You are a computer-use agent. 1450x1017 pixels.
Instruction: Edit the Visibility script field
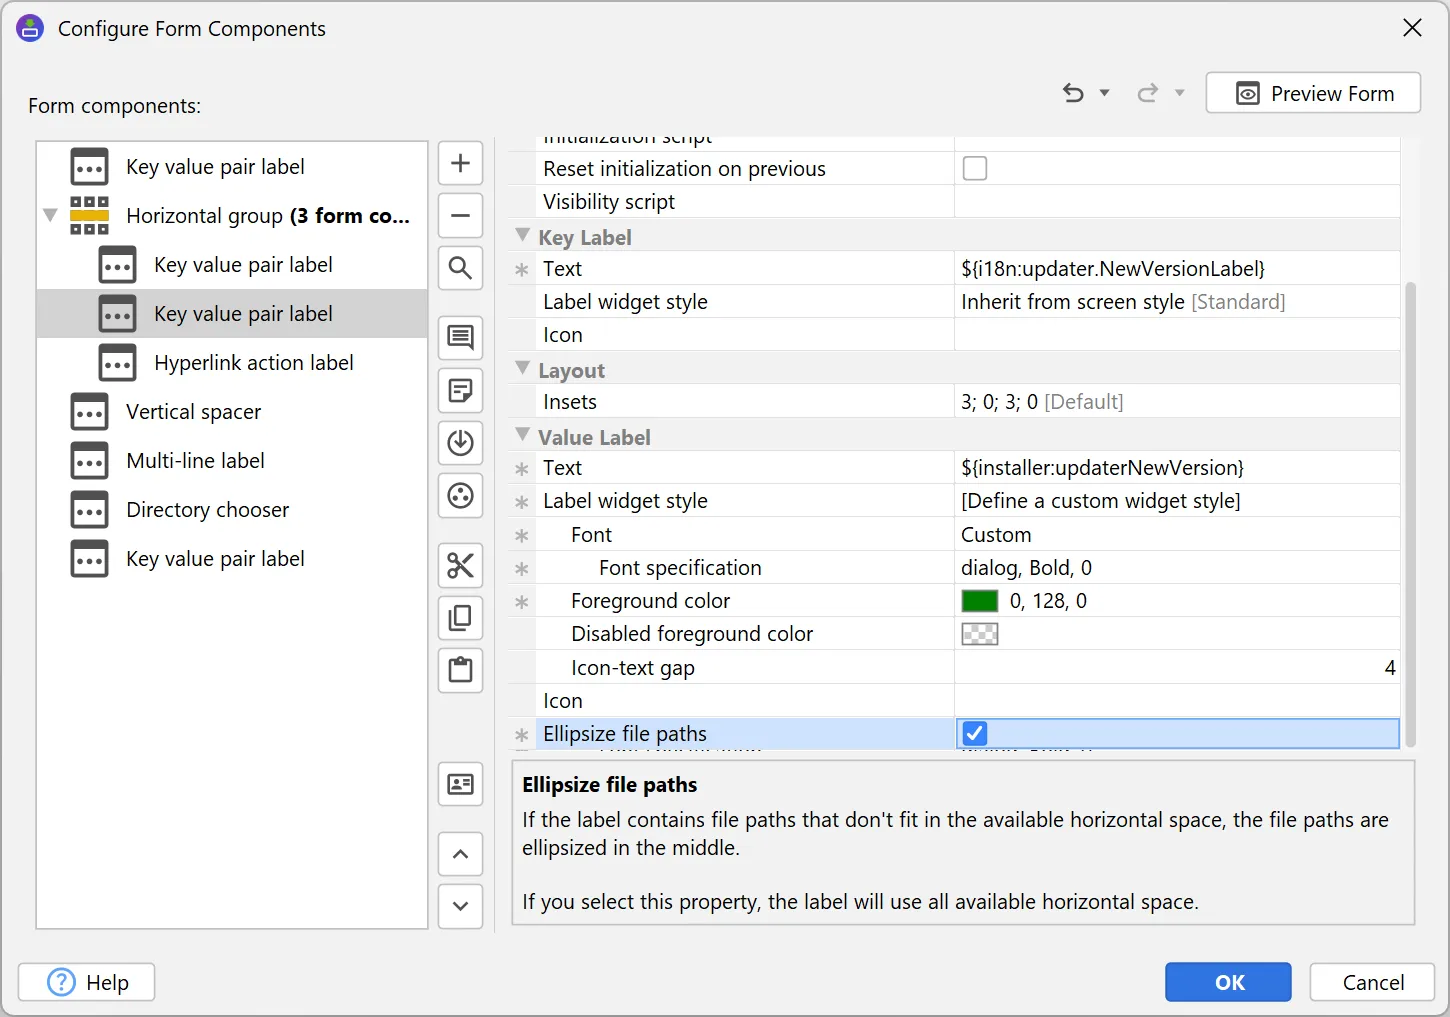[1177, 202]
